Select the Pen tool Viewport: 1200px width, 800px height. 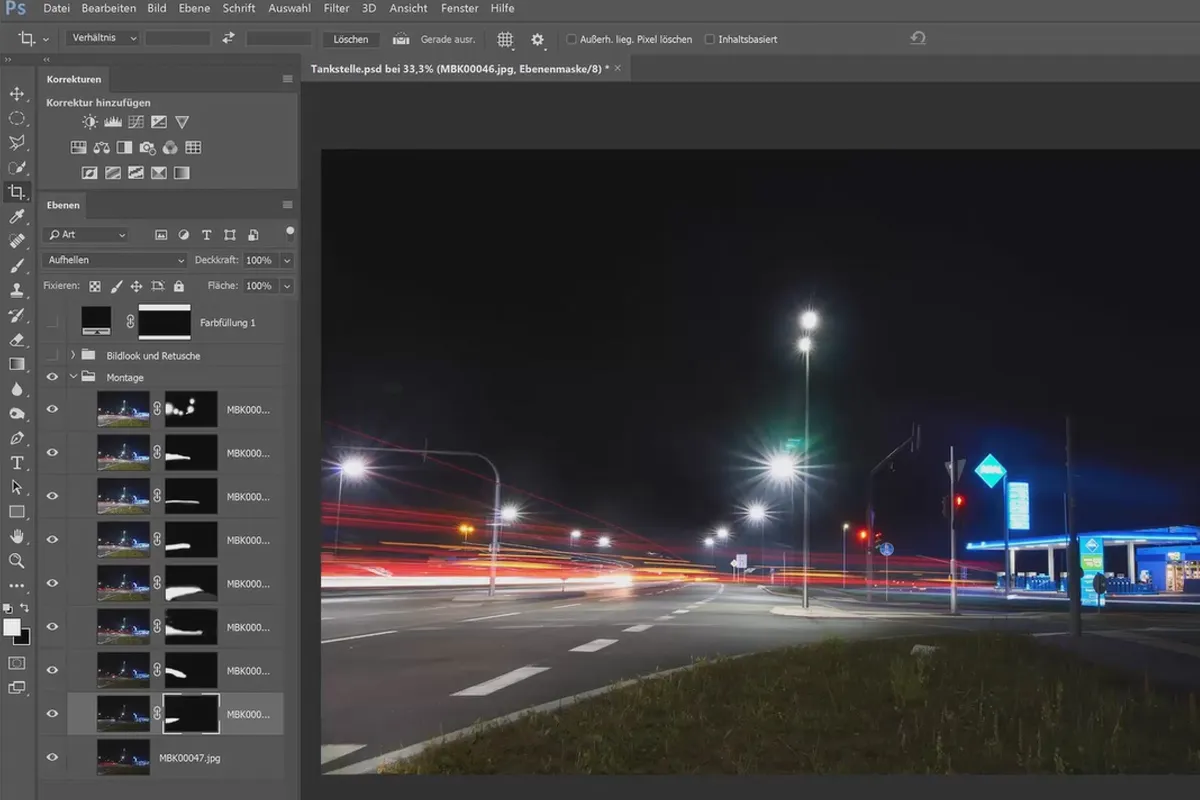click(x=17, y=438)
